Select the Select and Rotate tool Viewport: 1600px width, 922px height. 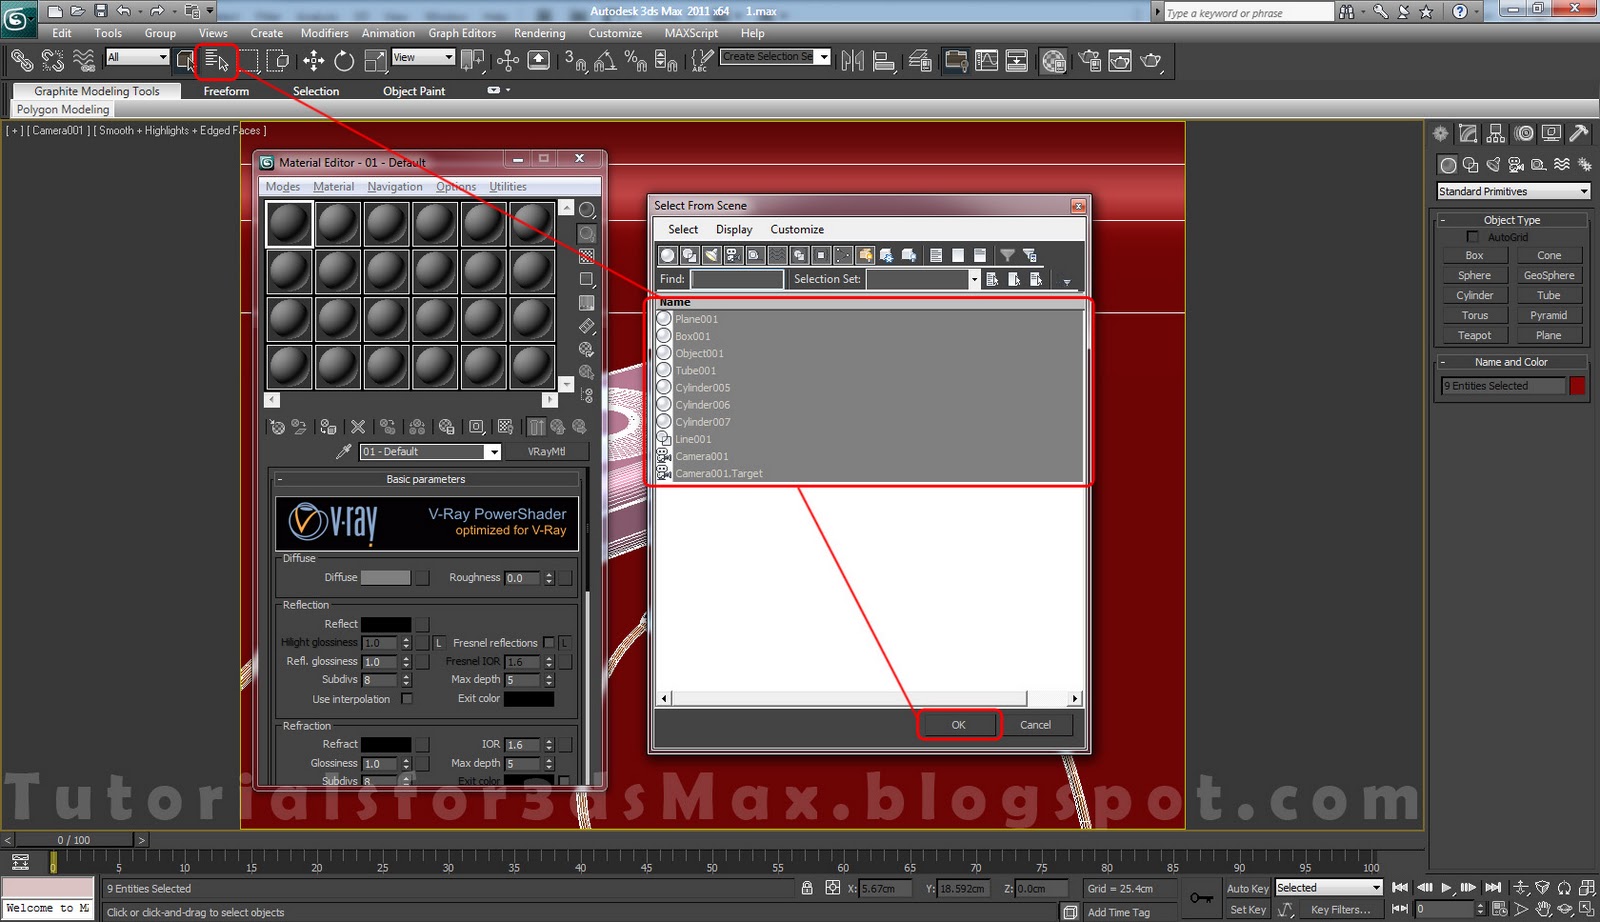[344, 61]
